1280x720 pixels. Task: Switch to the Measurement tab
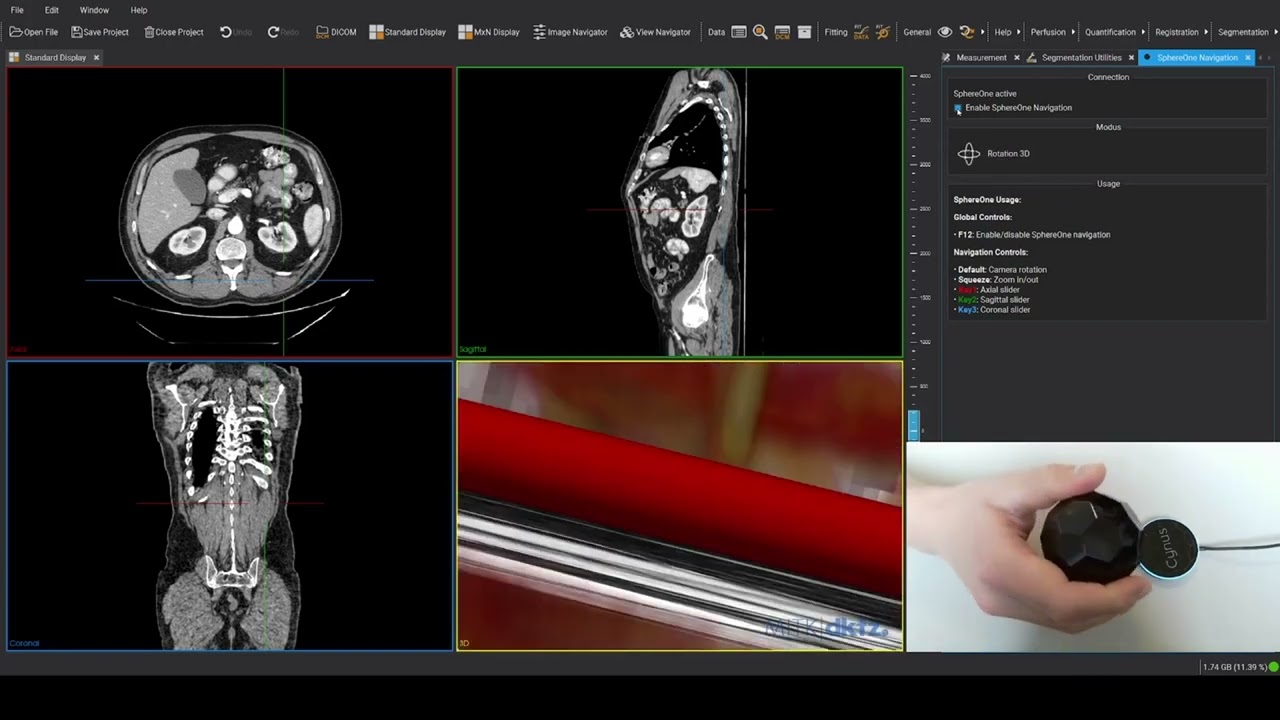(981, 58)
